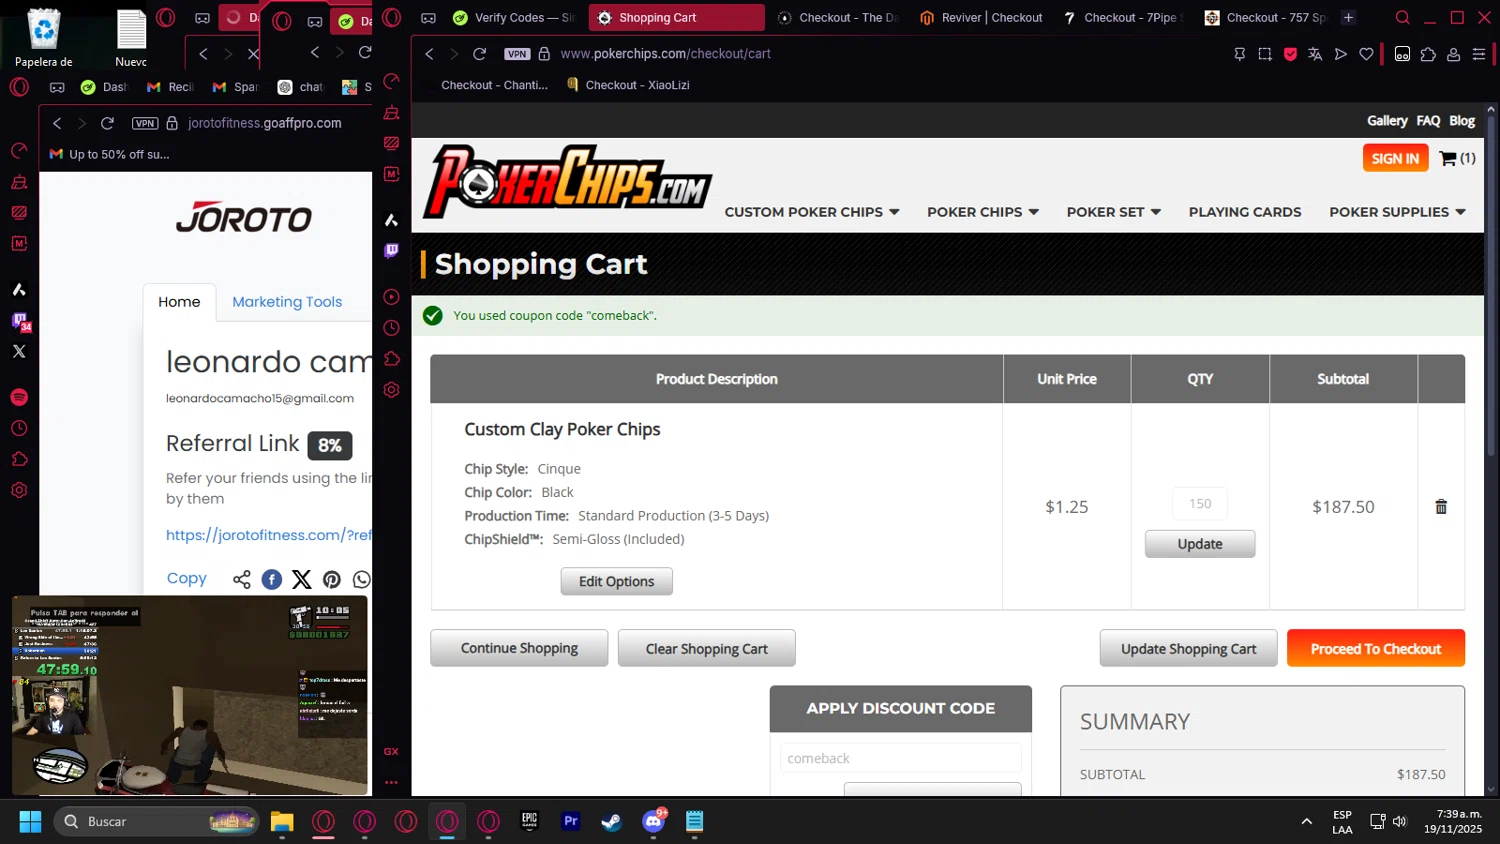Click the orange SIGN IN button
Image resolution: width=1500 pixels, height=844 pixels.
1395,158
